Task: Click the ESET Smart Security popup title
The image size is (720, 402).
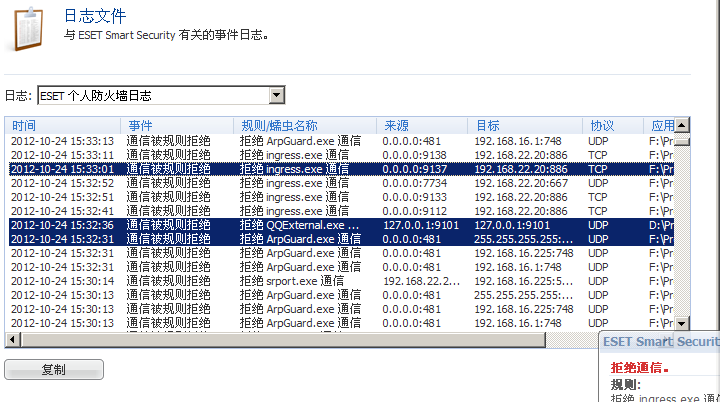Action: coord(661,342)
